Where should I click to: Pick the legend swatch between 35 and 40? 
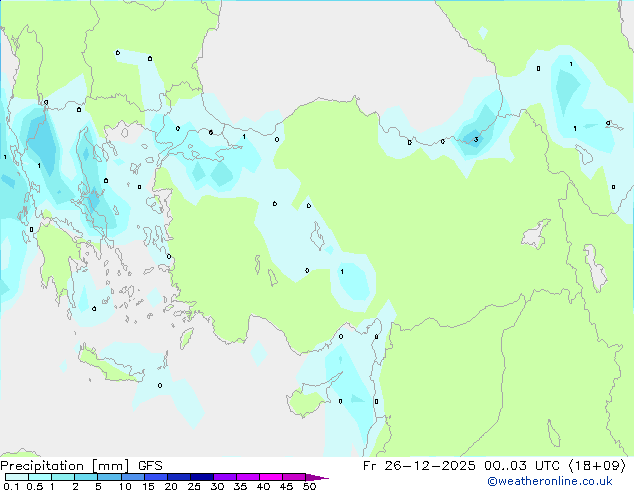(x=247, y=477)
